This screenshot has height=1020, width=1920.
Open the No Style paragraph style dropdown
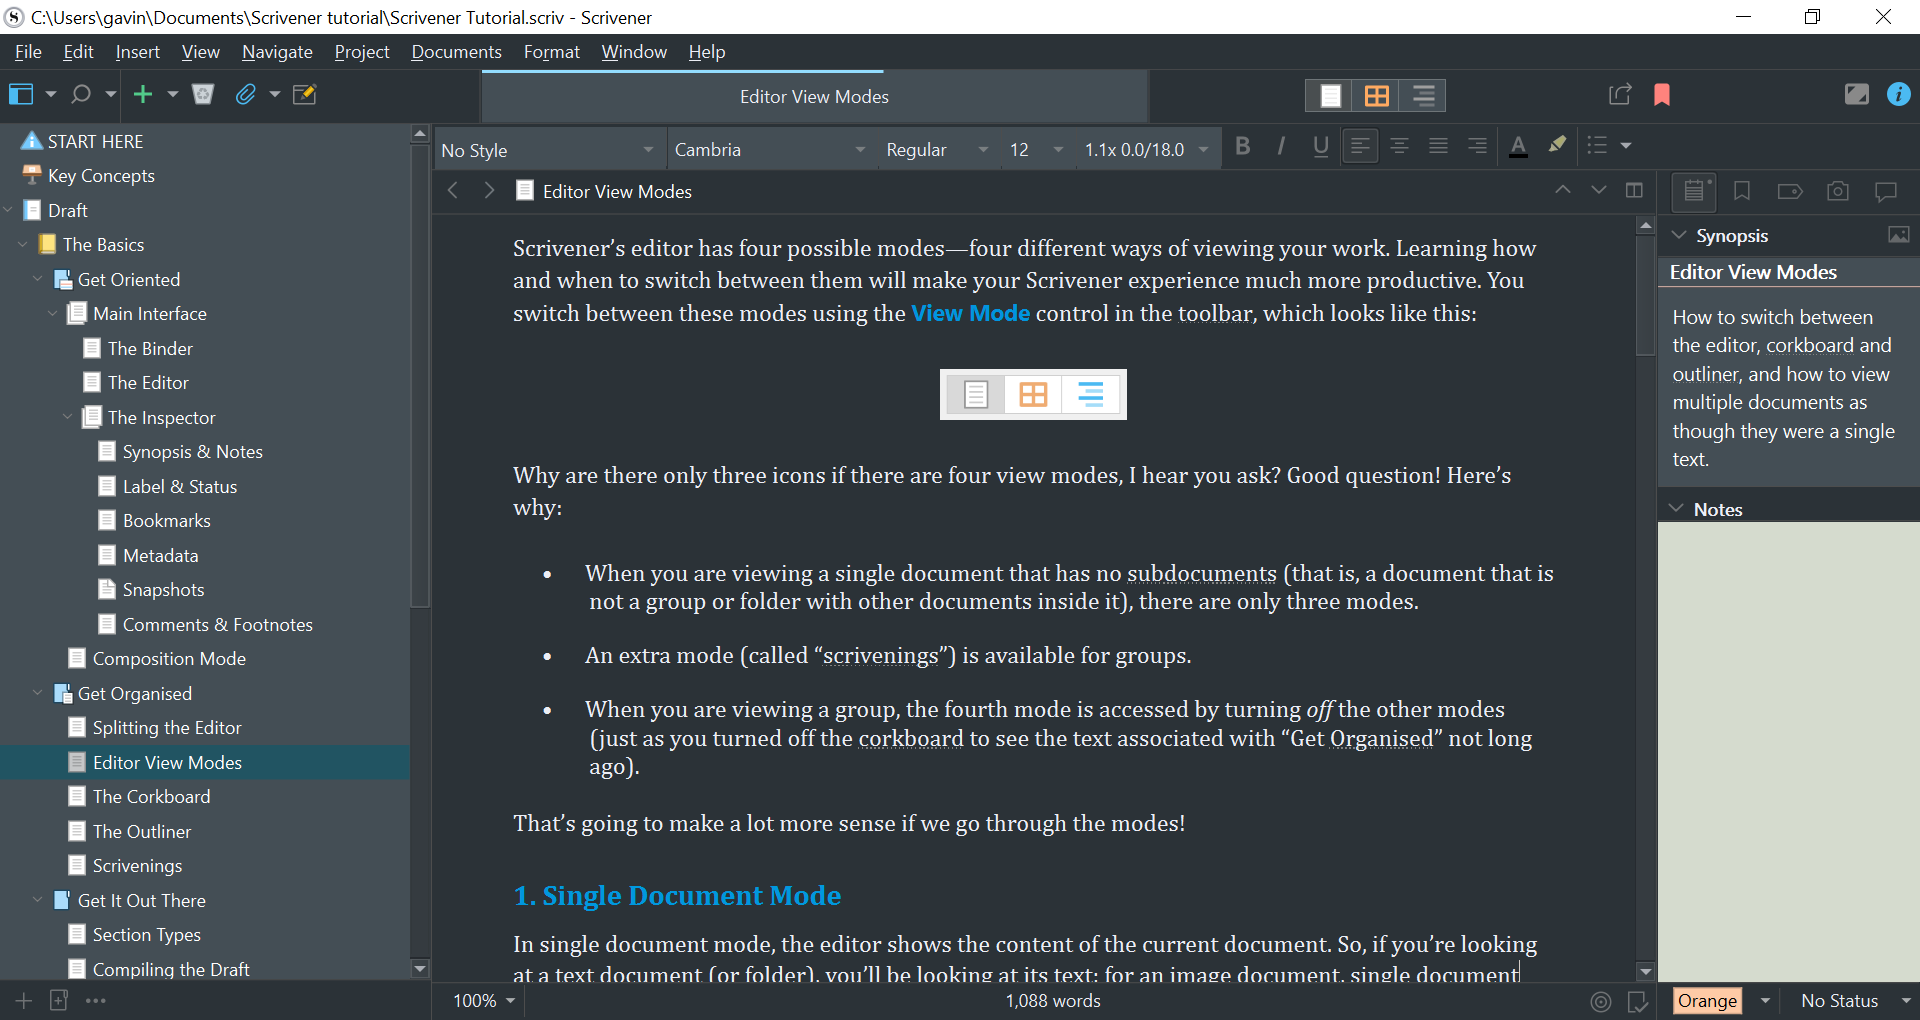pos(548,150)
